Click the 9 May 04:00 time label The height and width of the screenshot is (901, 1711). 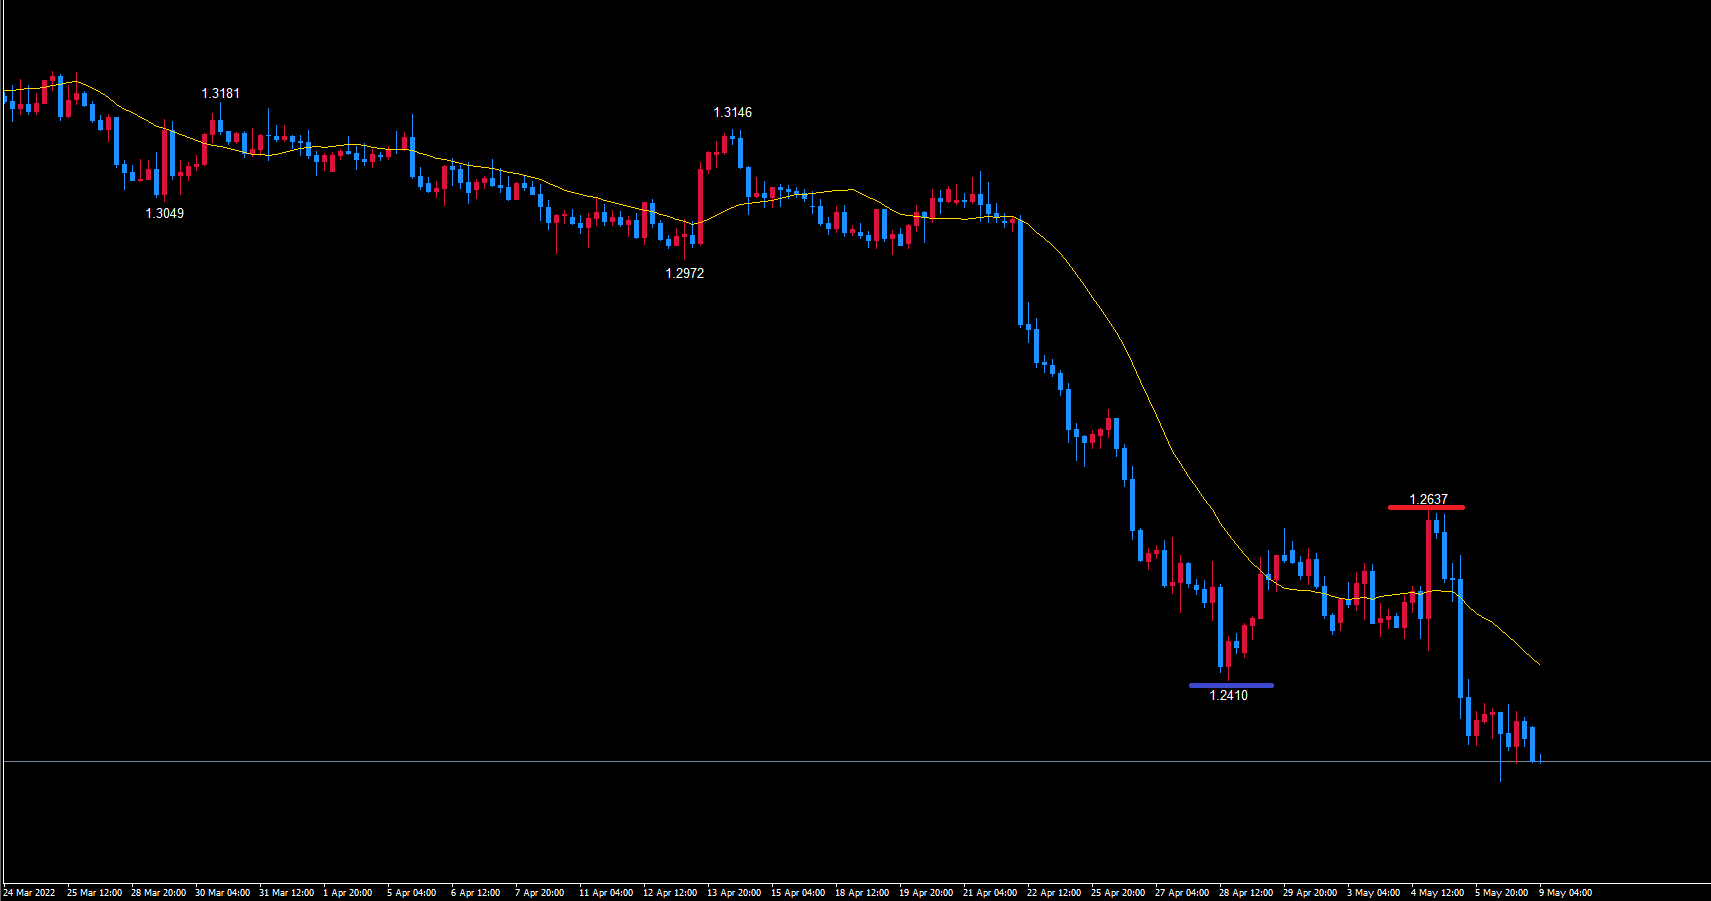tap(1565, 892)
